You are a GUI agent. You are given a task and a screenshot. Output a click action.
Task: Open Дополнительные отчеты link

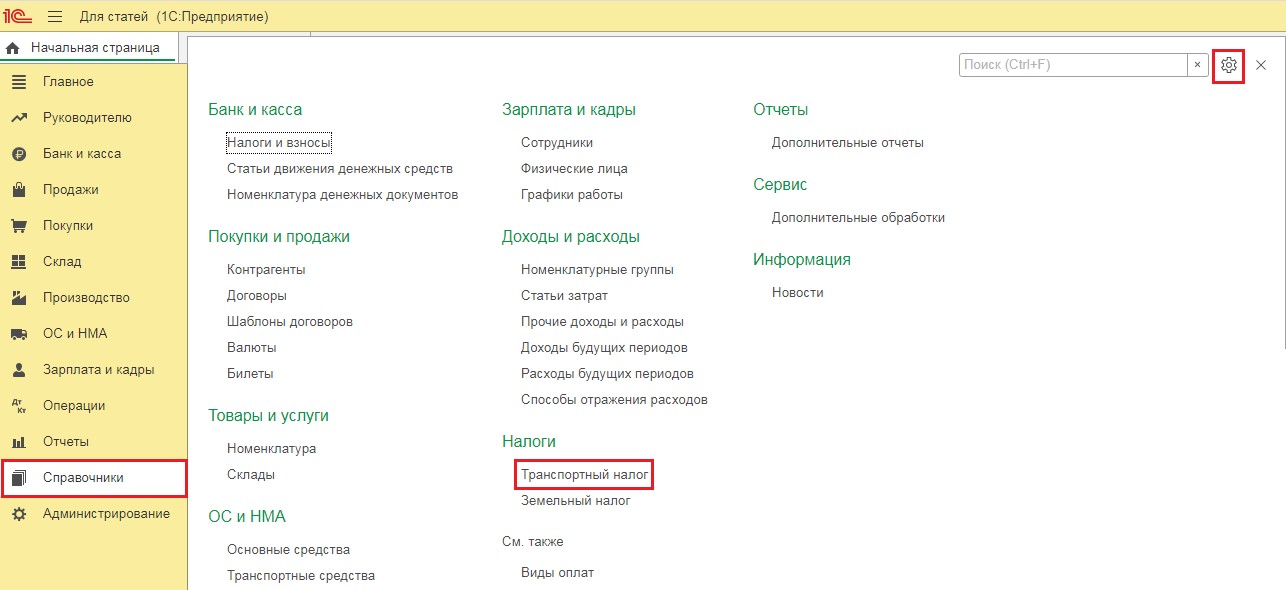point(848,143)
